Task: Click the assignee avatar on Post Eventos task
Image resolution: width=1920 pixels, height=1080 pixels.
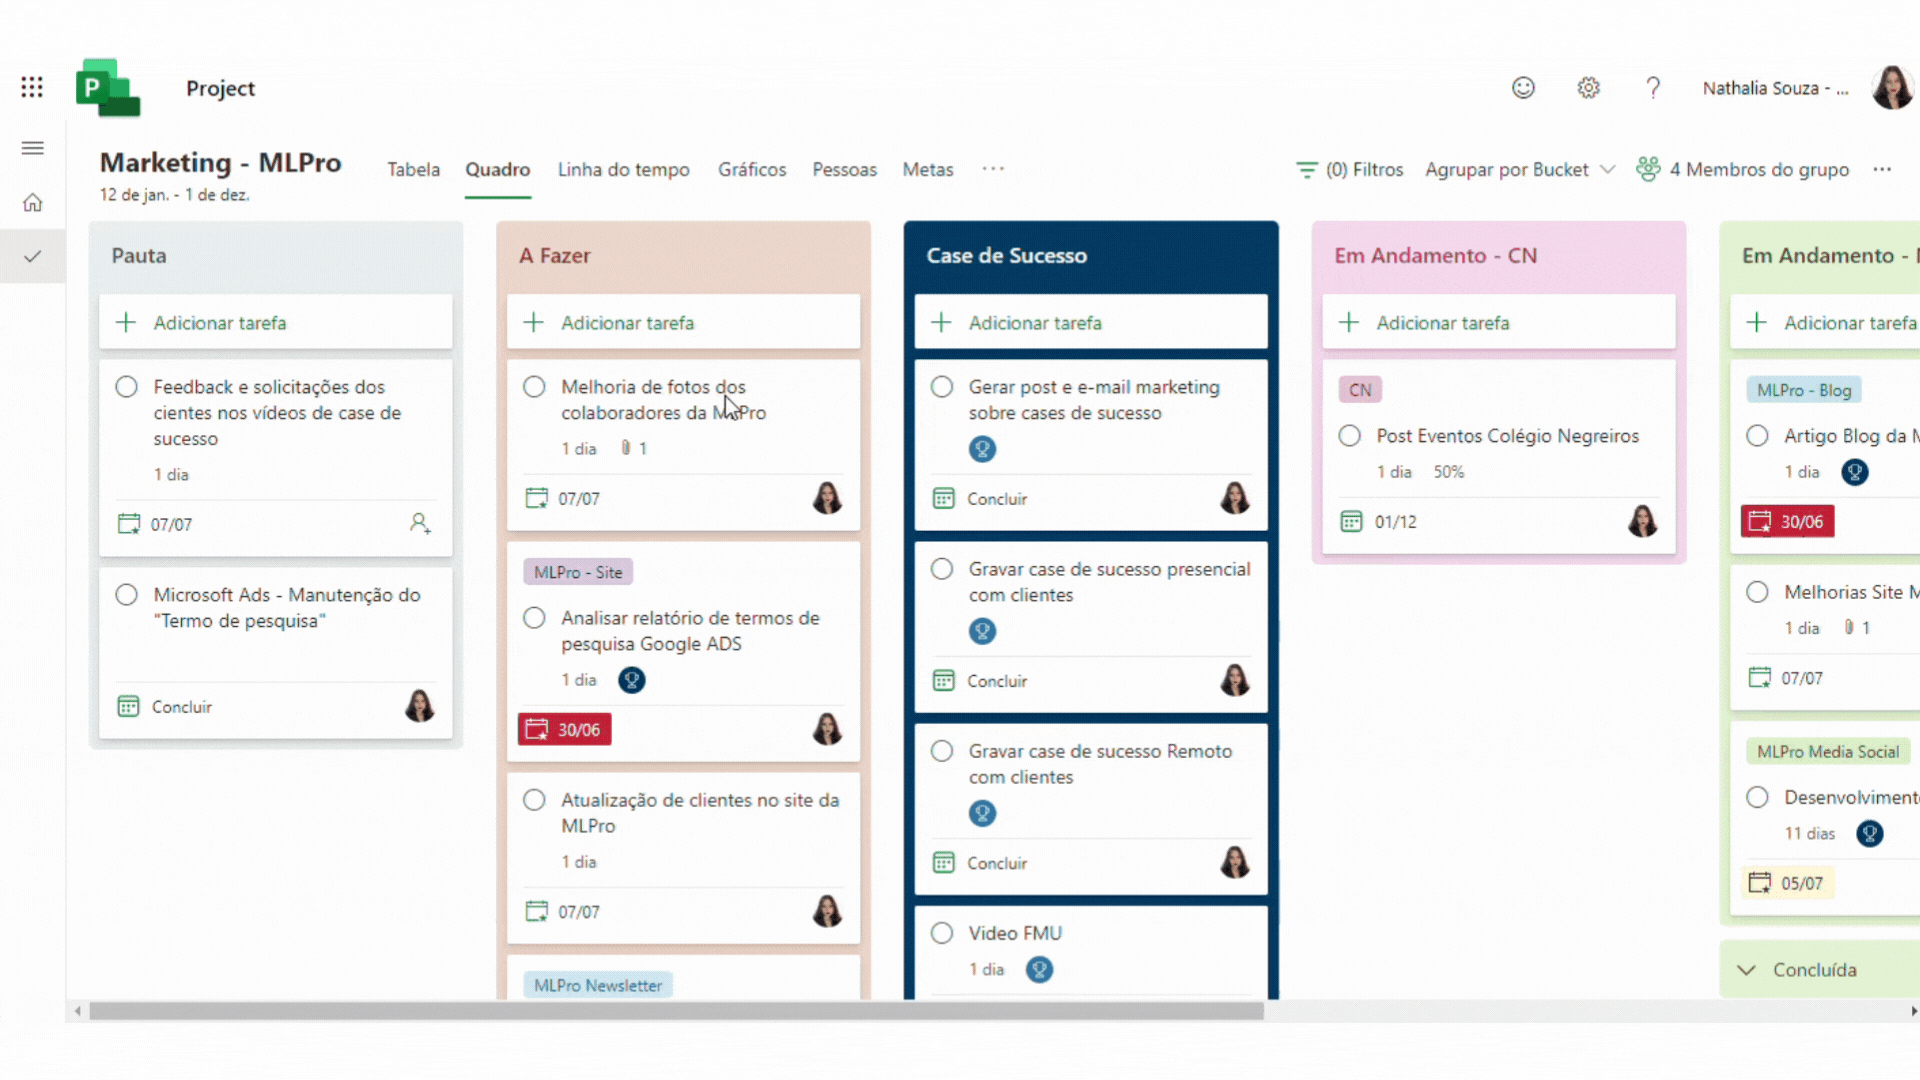Action: [x=1643, y=521]
